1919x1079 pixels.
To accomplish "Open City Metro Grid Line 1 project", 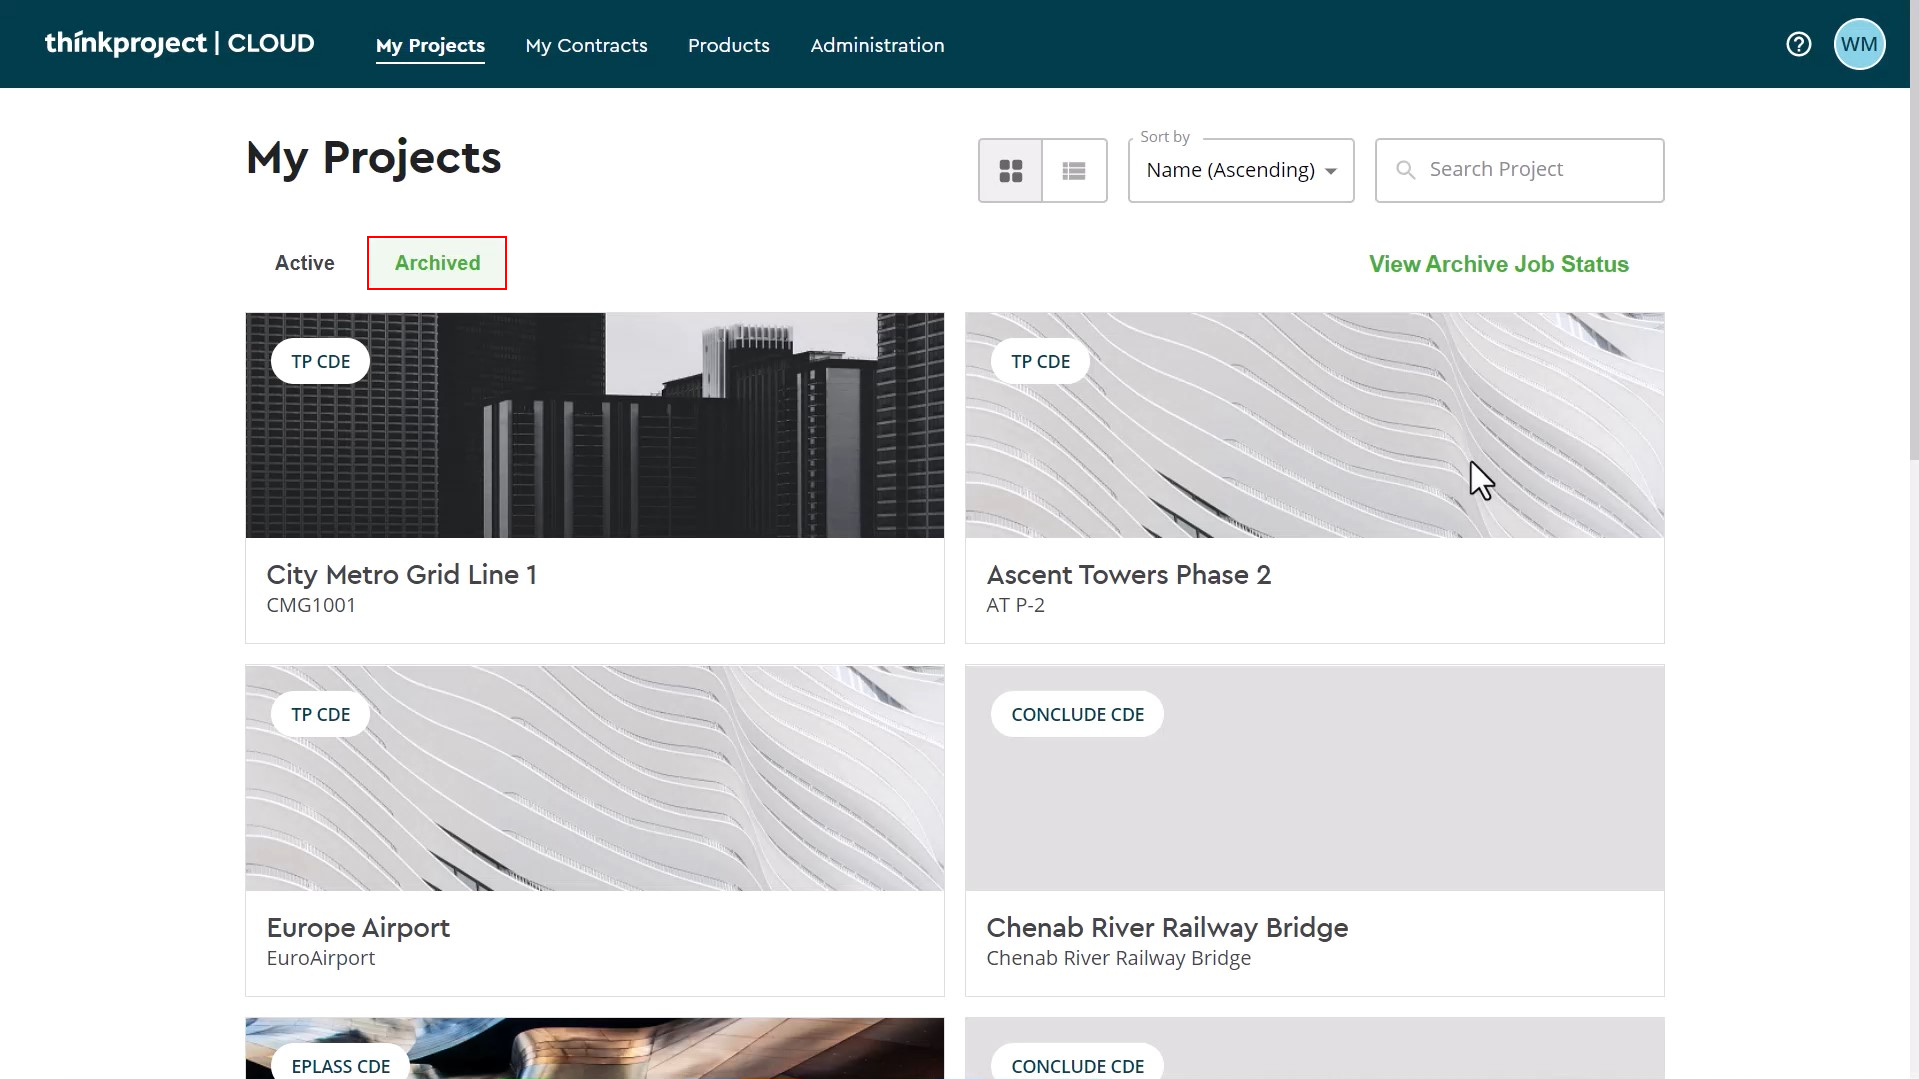I will point(401,575).
